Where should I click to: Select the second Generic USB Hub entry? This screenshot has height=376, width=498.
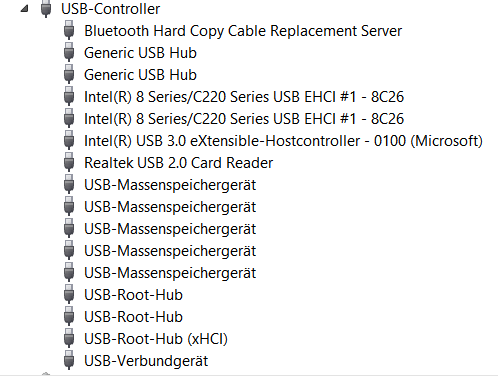point(140,75)
